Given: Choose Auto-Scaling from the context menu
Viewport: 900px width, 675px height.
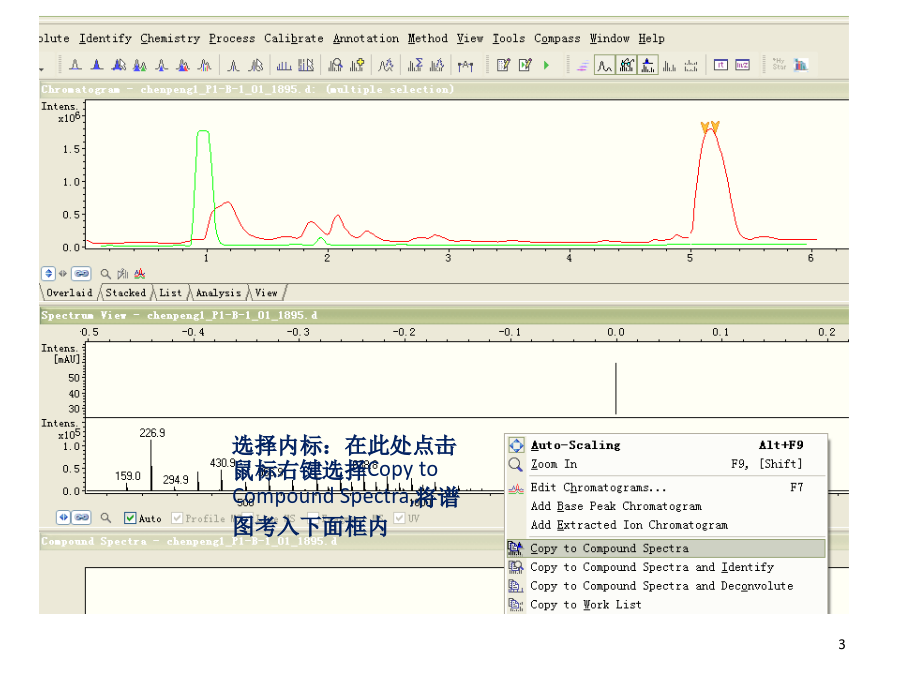Looking at the screenshot, I should point(666,445).
